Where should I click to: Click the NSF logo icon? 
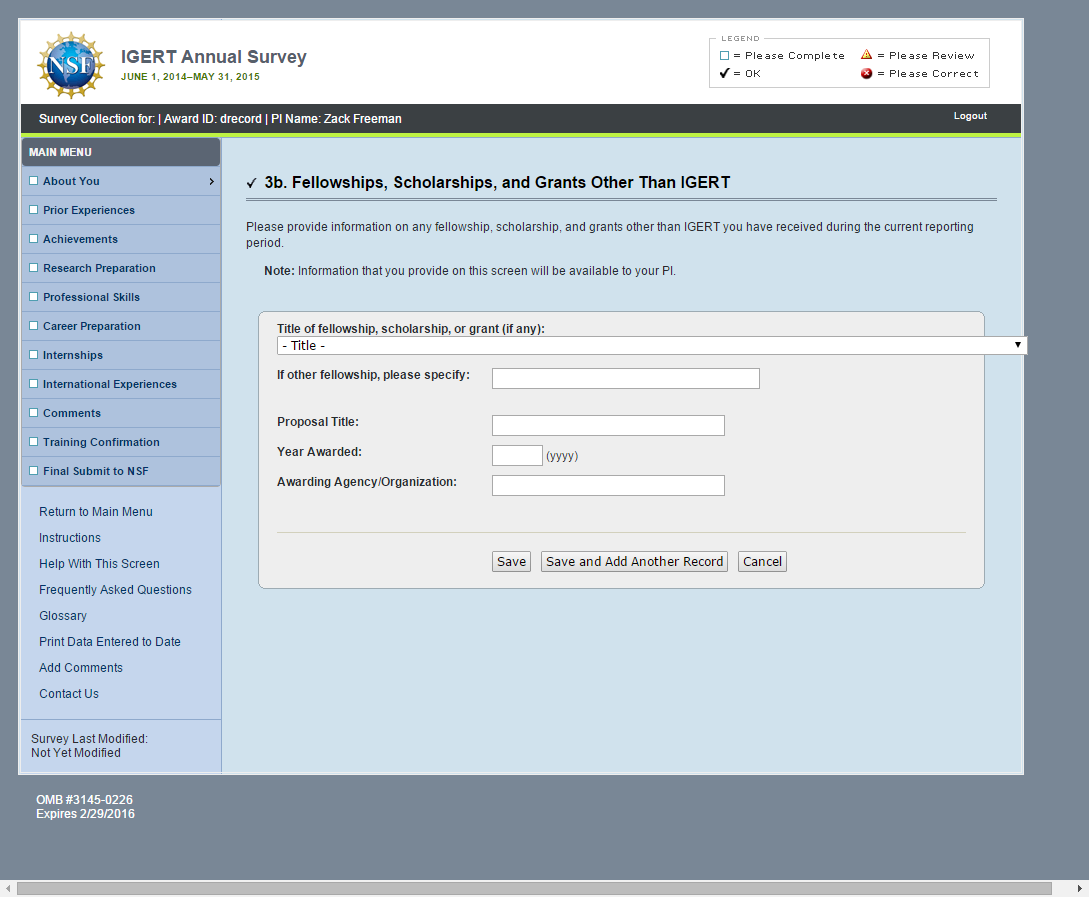tap(70, 65)
